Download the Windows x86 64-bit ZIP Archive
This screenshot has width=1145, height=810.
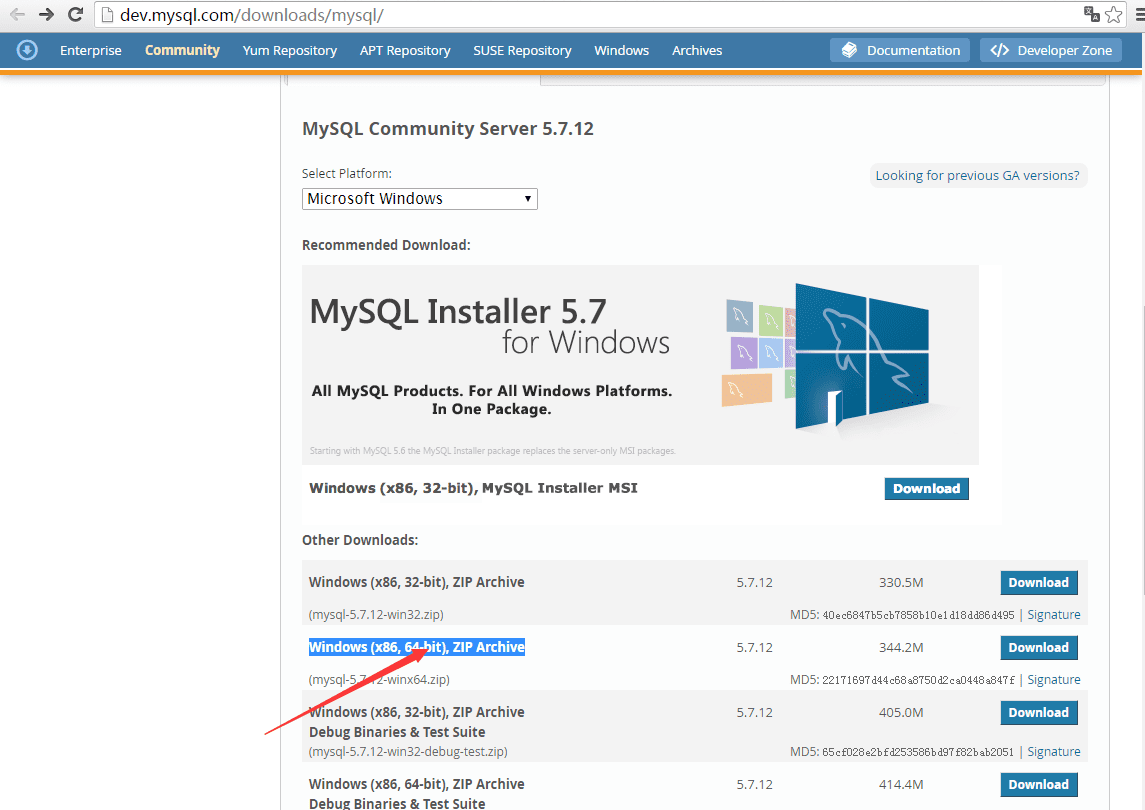click(x=1038, y=647)
